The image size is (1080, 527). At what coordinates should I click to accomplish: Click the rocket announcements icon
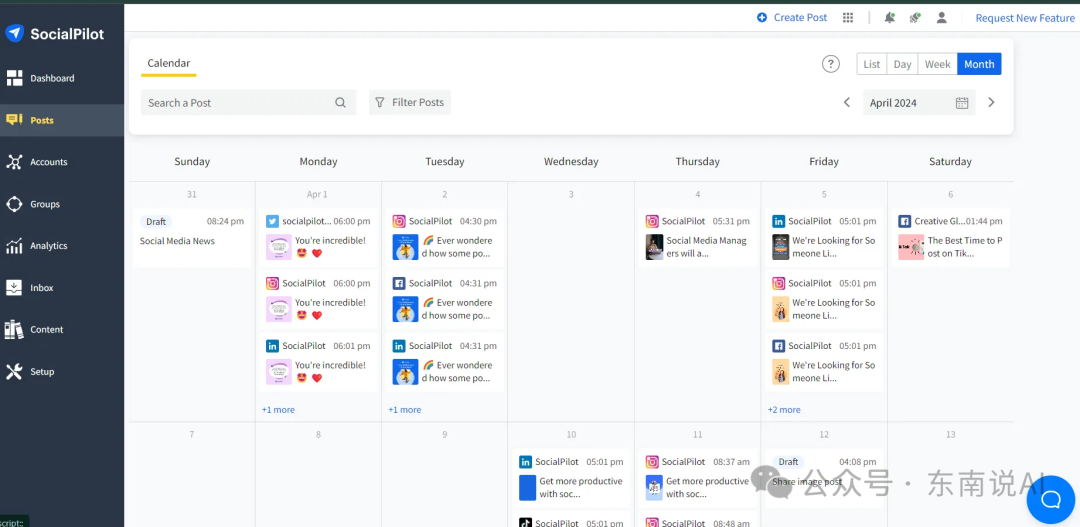[x=915, y=18]
